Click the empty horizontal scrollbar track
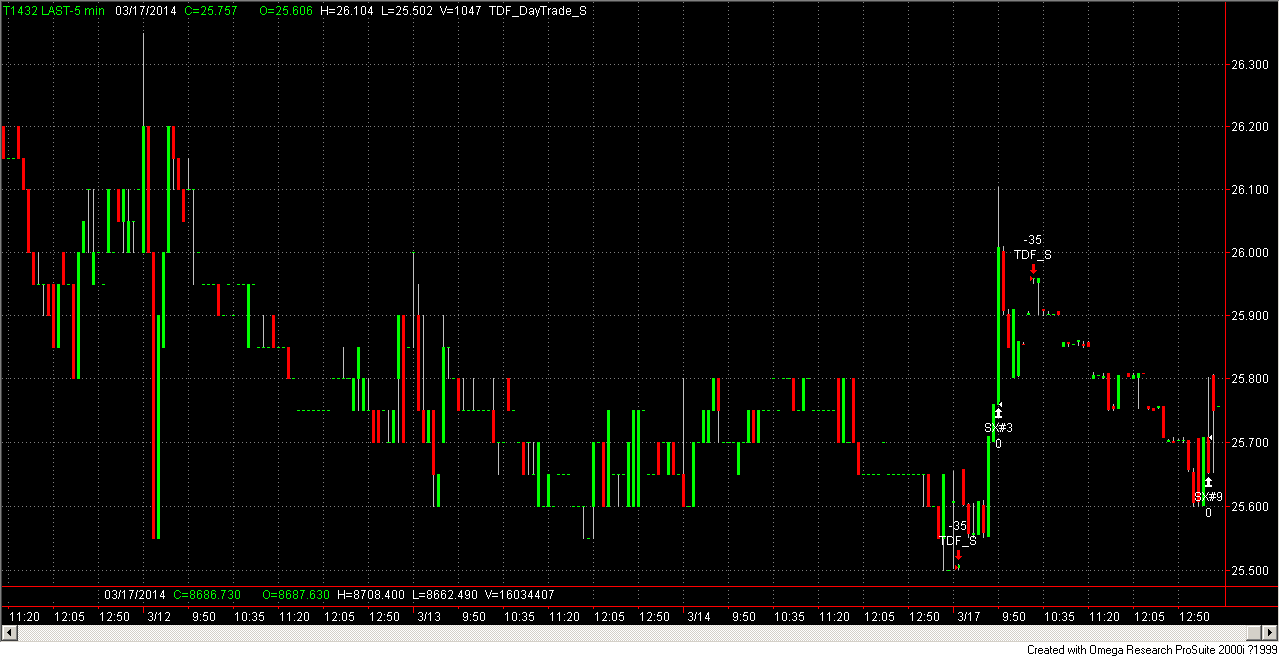1280x656 pixels. tap(631, 632)
